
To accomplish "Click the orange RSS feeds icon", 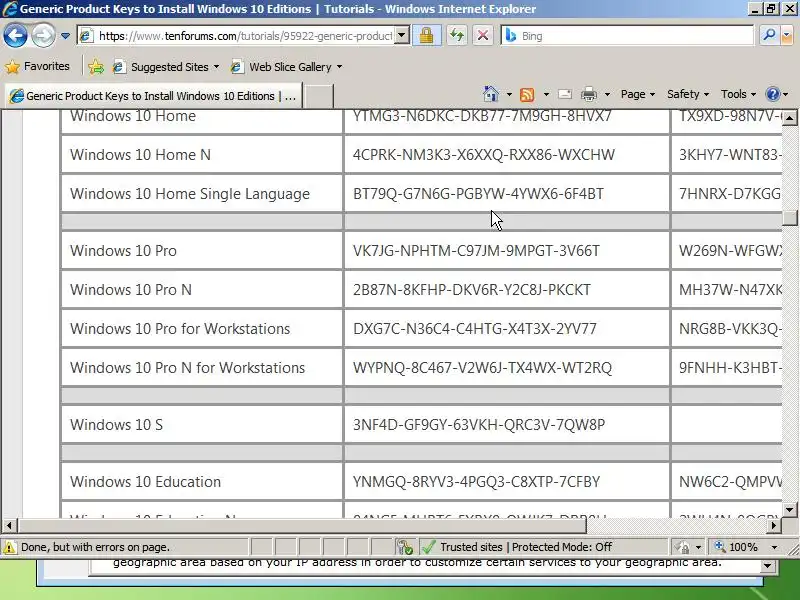I will point(527,94).
